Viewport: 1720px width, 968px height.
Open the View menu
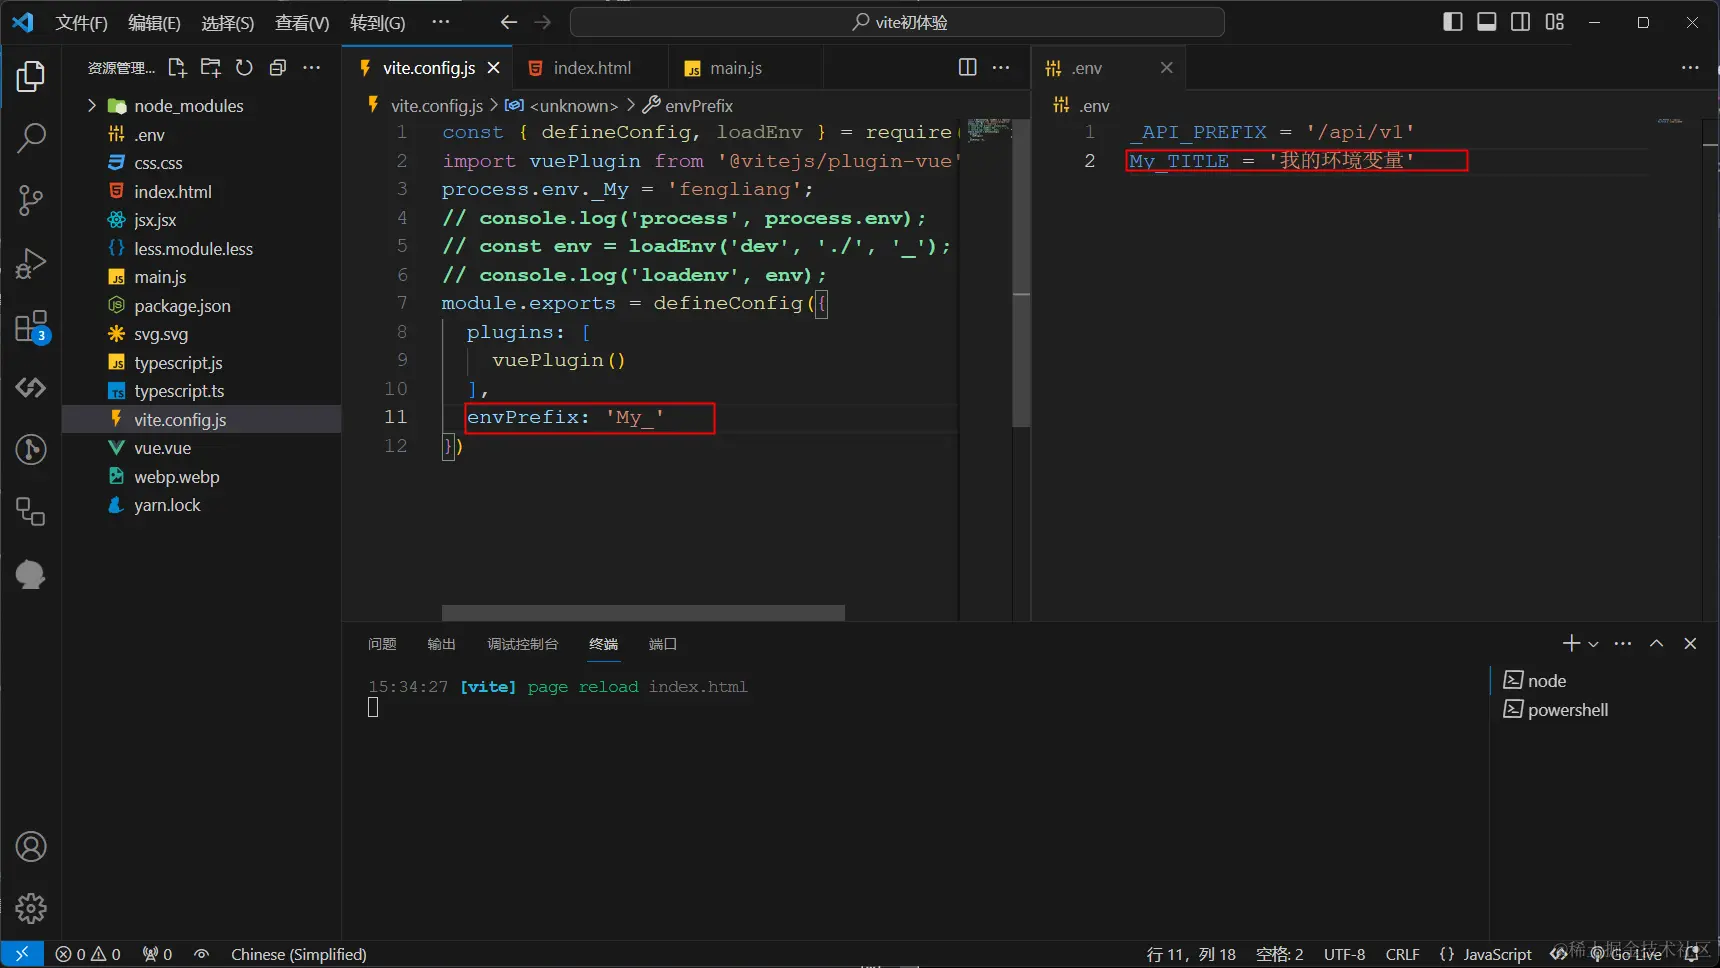pos(302,22)
